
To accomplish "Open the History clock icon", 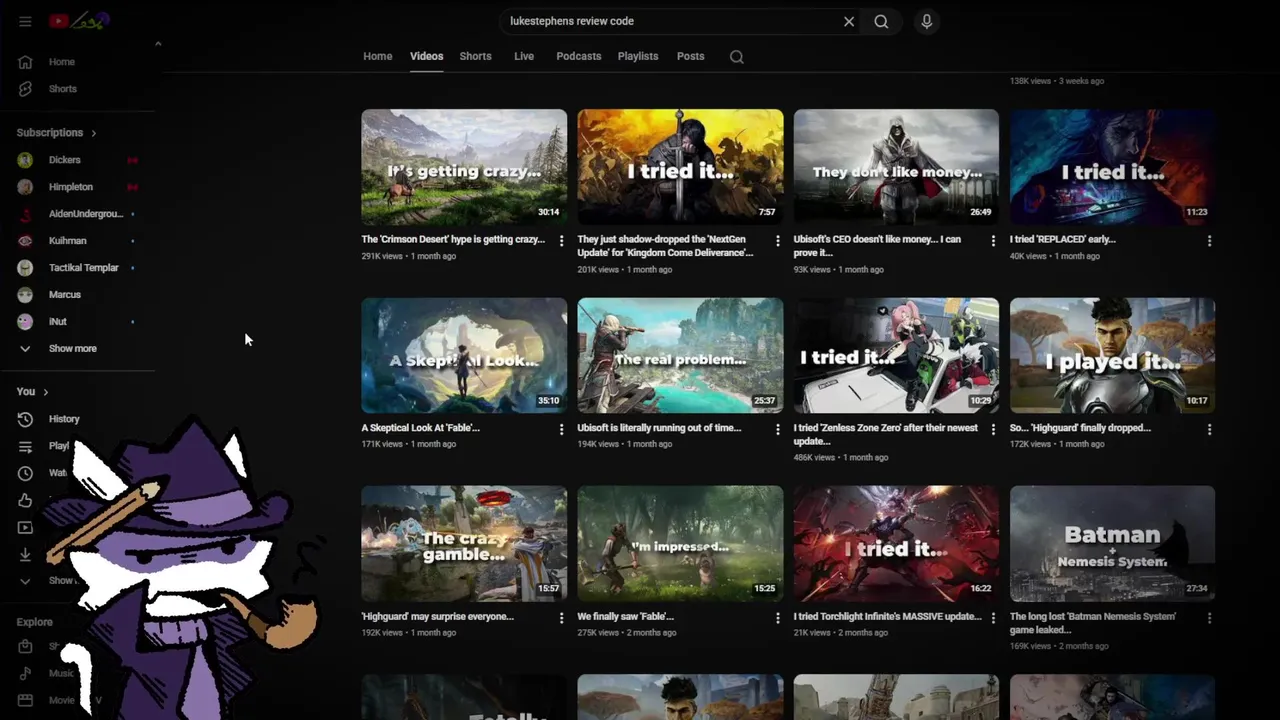I will coord(26,419).
